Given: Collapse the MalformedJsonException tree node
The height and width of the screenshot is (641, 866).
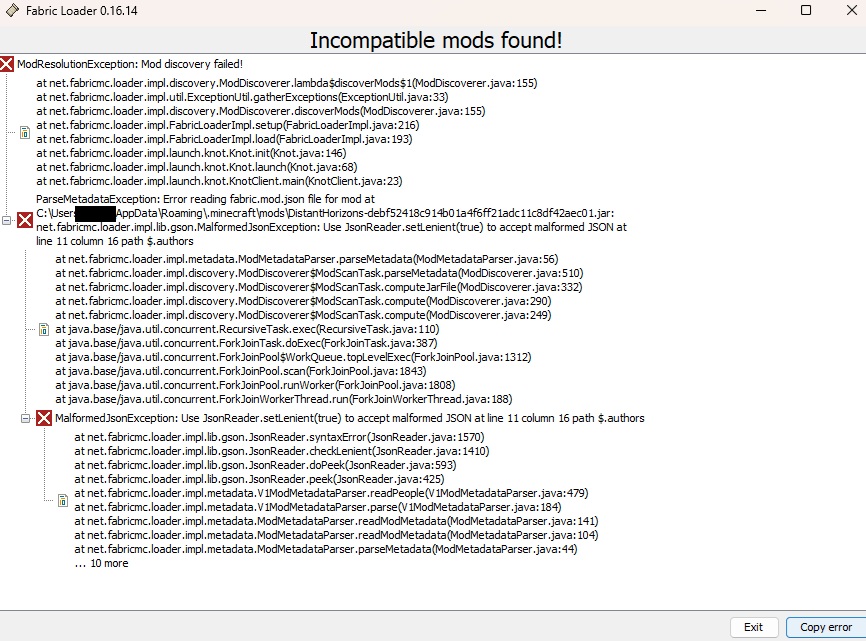Looking at the screenshot, I should point(25,418).
